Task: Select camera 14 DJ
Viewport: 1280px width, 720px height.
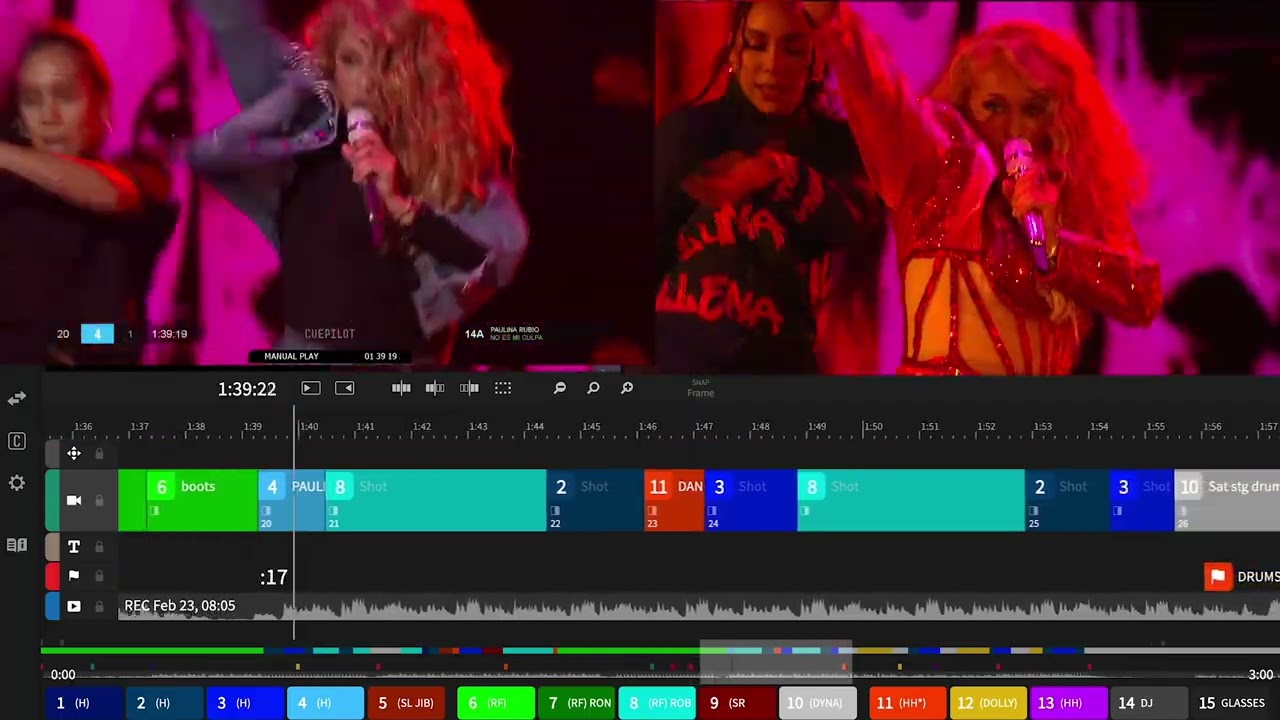Action: click(x=1150, y=703)
